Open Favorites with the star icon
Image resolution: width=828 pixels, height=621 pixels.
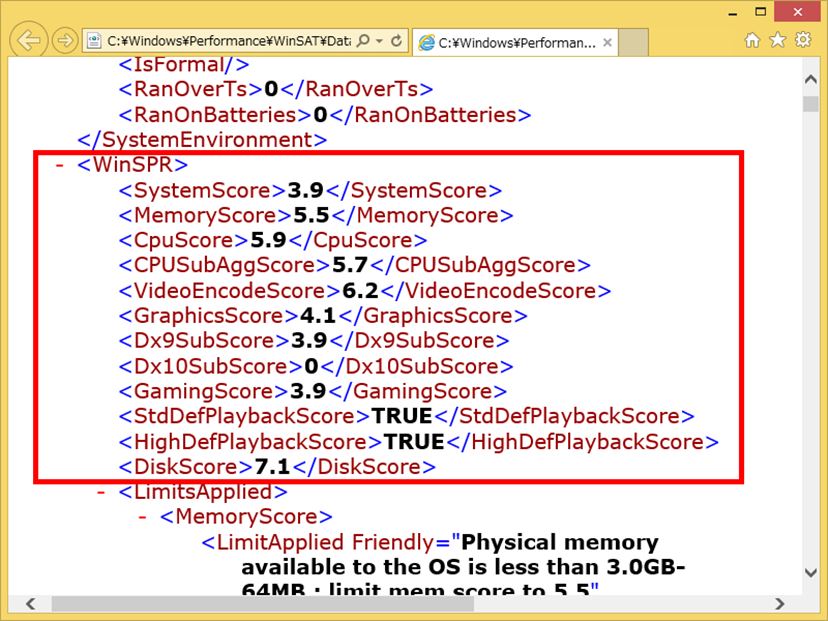point(777,40)
